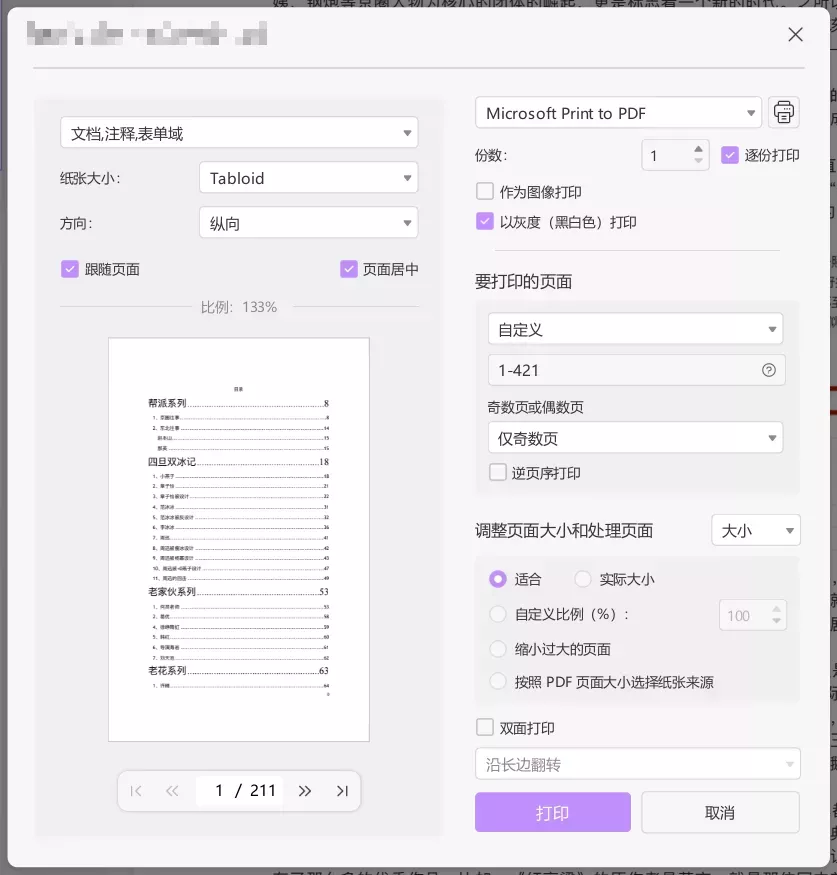Click 奇数页或偶数页 label
The image size is (837, 875).
click(535, 407)
